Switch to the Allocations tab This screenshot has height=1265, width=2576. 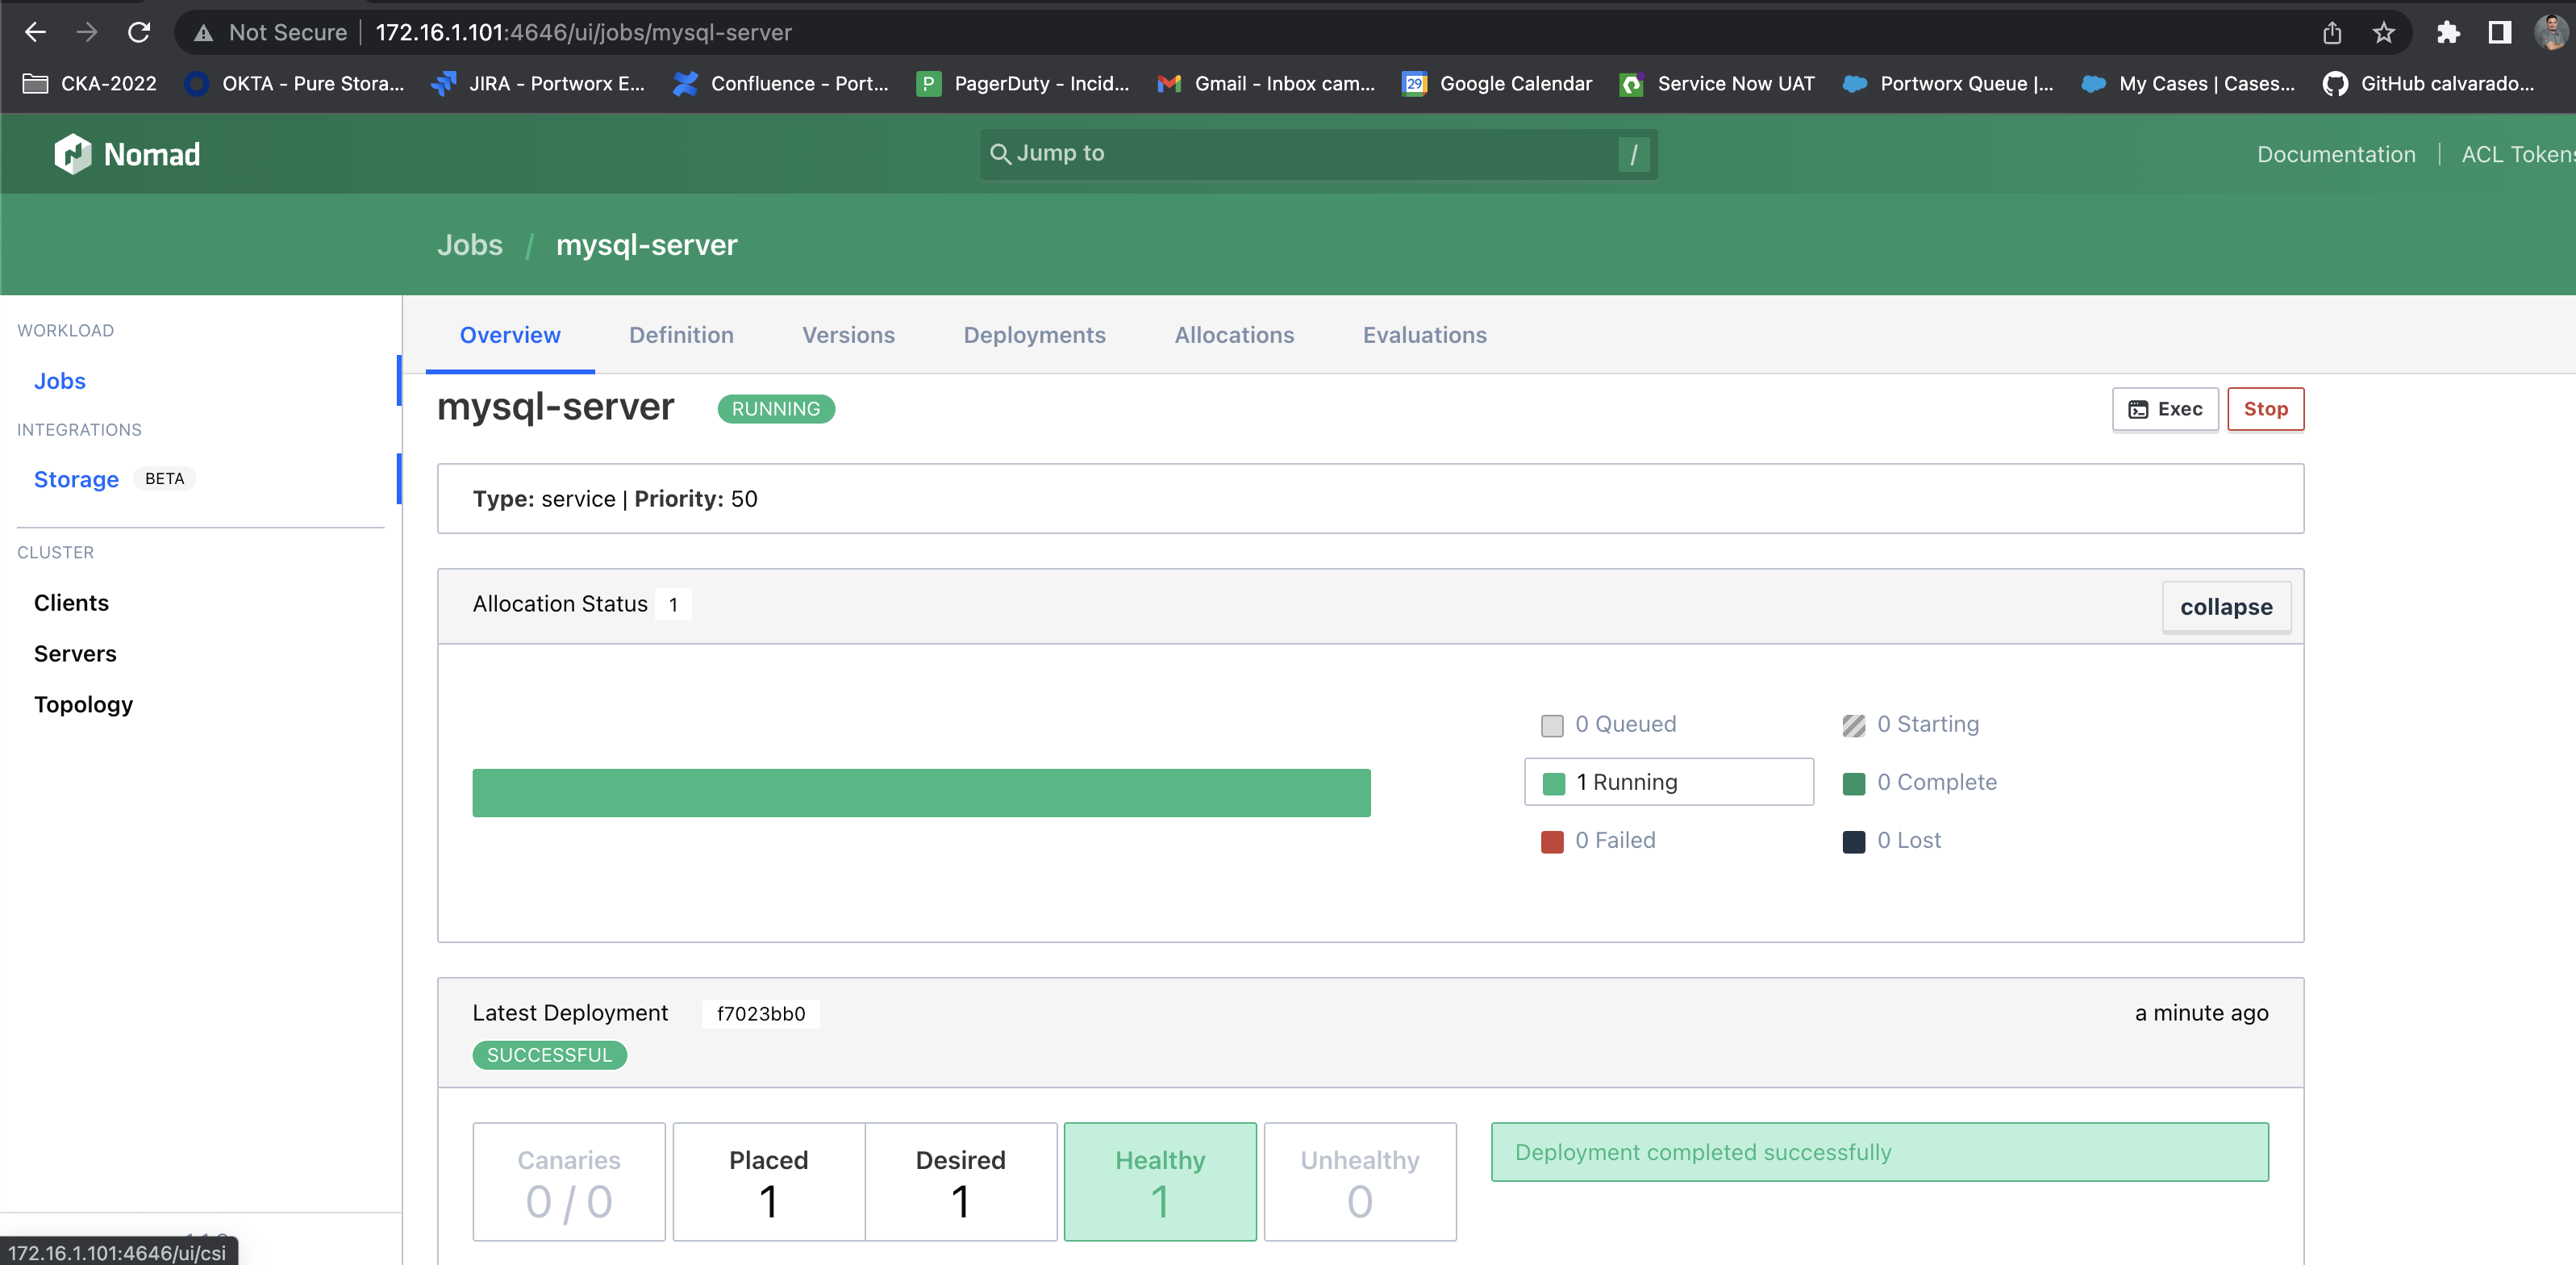(1234, 335)
